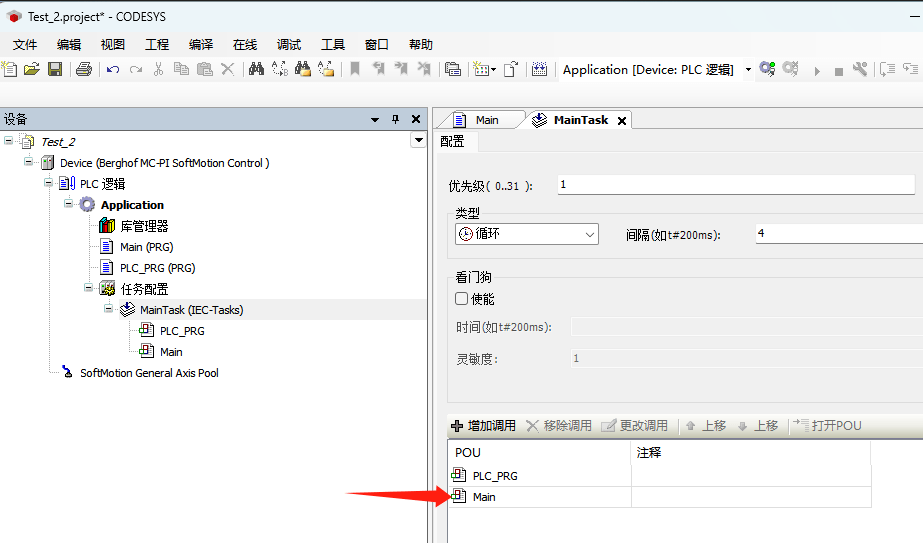
Task: Switch to the Main editor tab
Action: (486, 120)
